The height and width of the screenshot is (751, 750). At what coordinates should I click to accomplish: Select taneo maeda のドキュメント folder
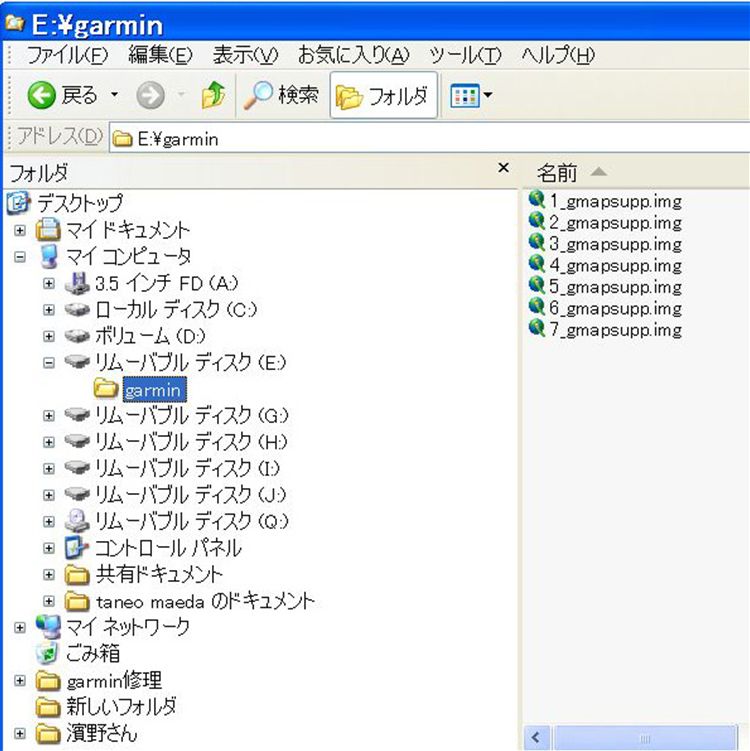point(205,601)
